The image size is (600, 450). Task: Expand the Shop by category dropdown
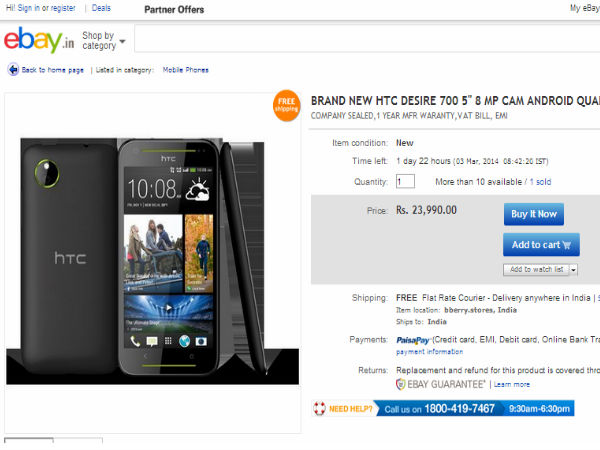point(104,41)
